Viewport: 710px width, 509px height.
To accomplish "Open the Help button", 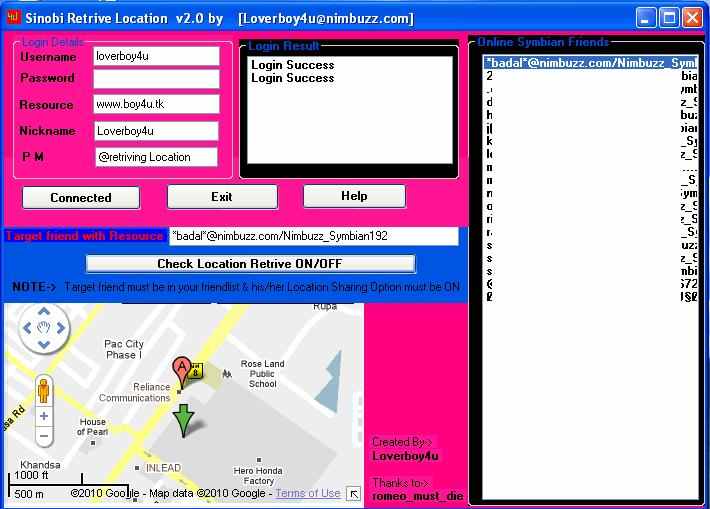I will 354,196.
